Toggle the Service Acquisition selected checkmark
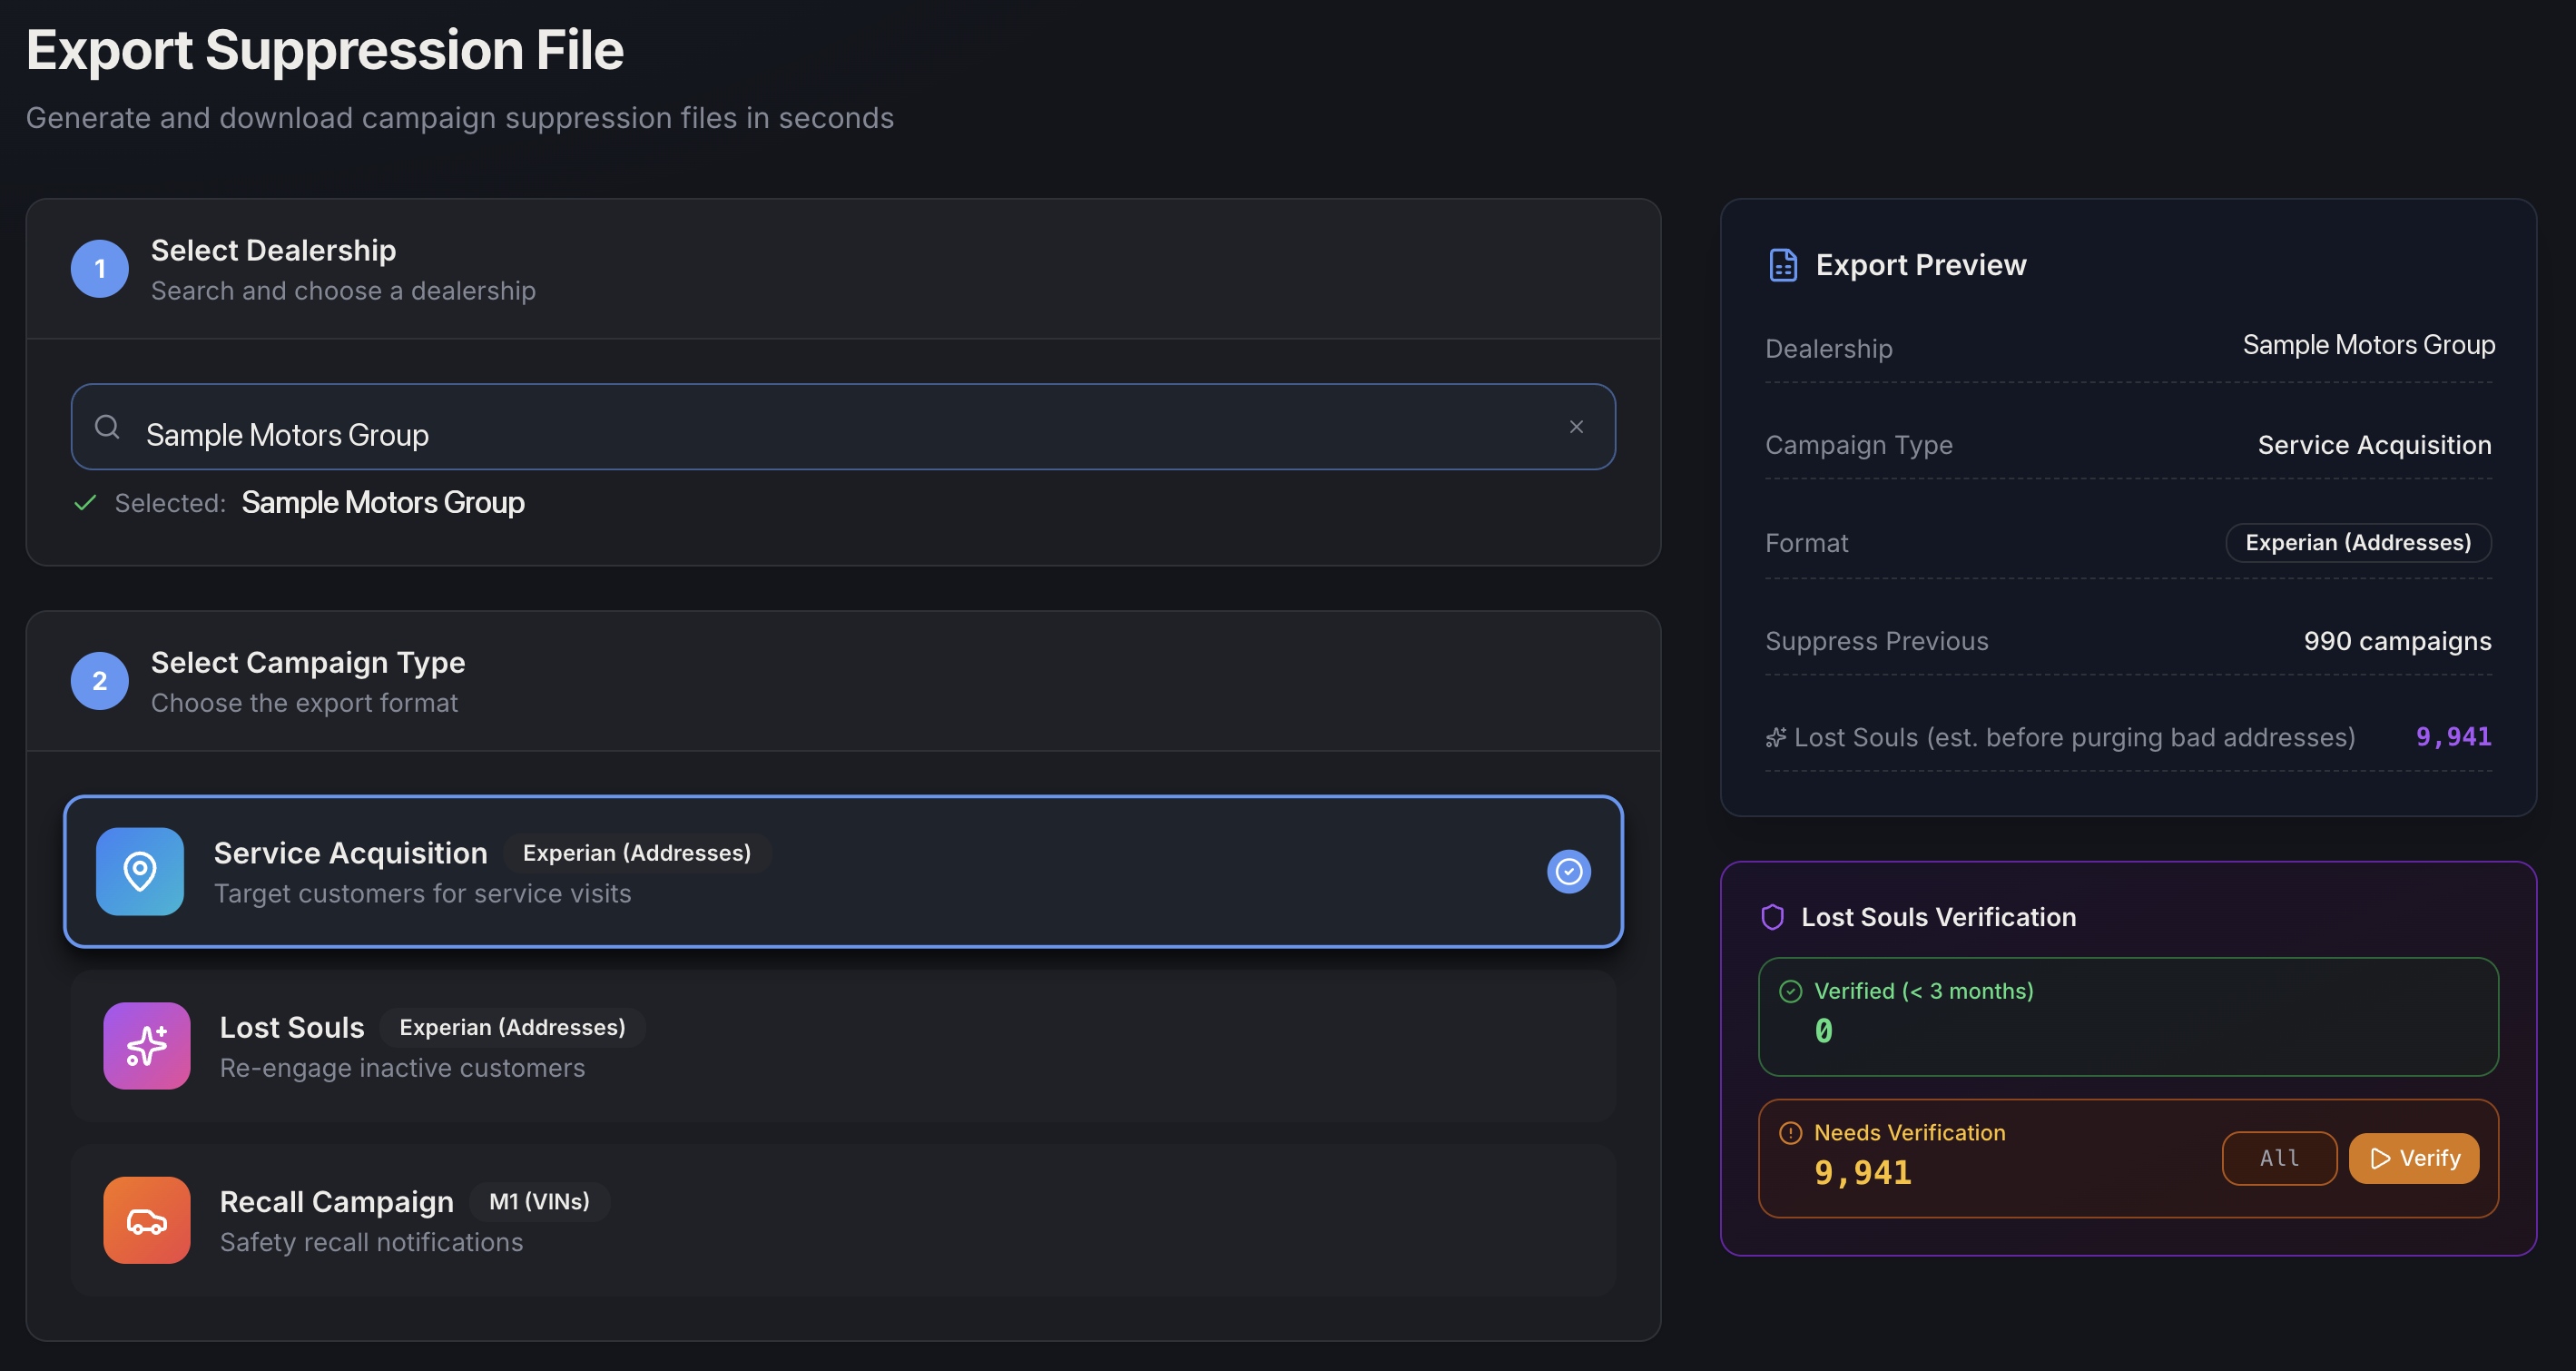 click(x=1569, y=871)
